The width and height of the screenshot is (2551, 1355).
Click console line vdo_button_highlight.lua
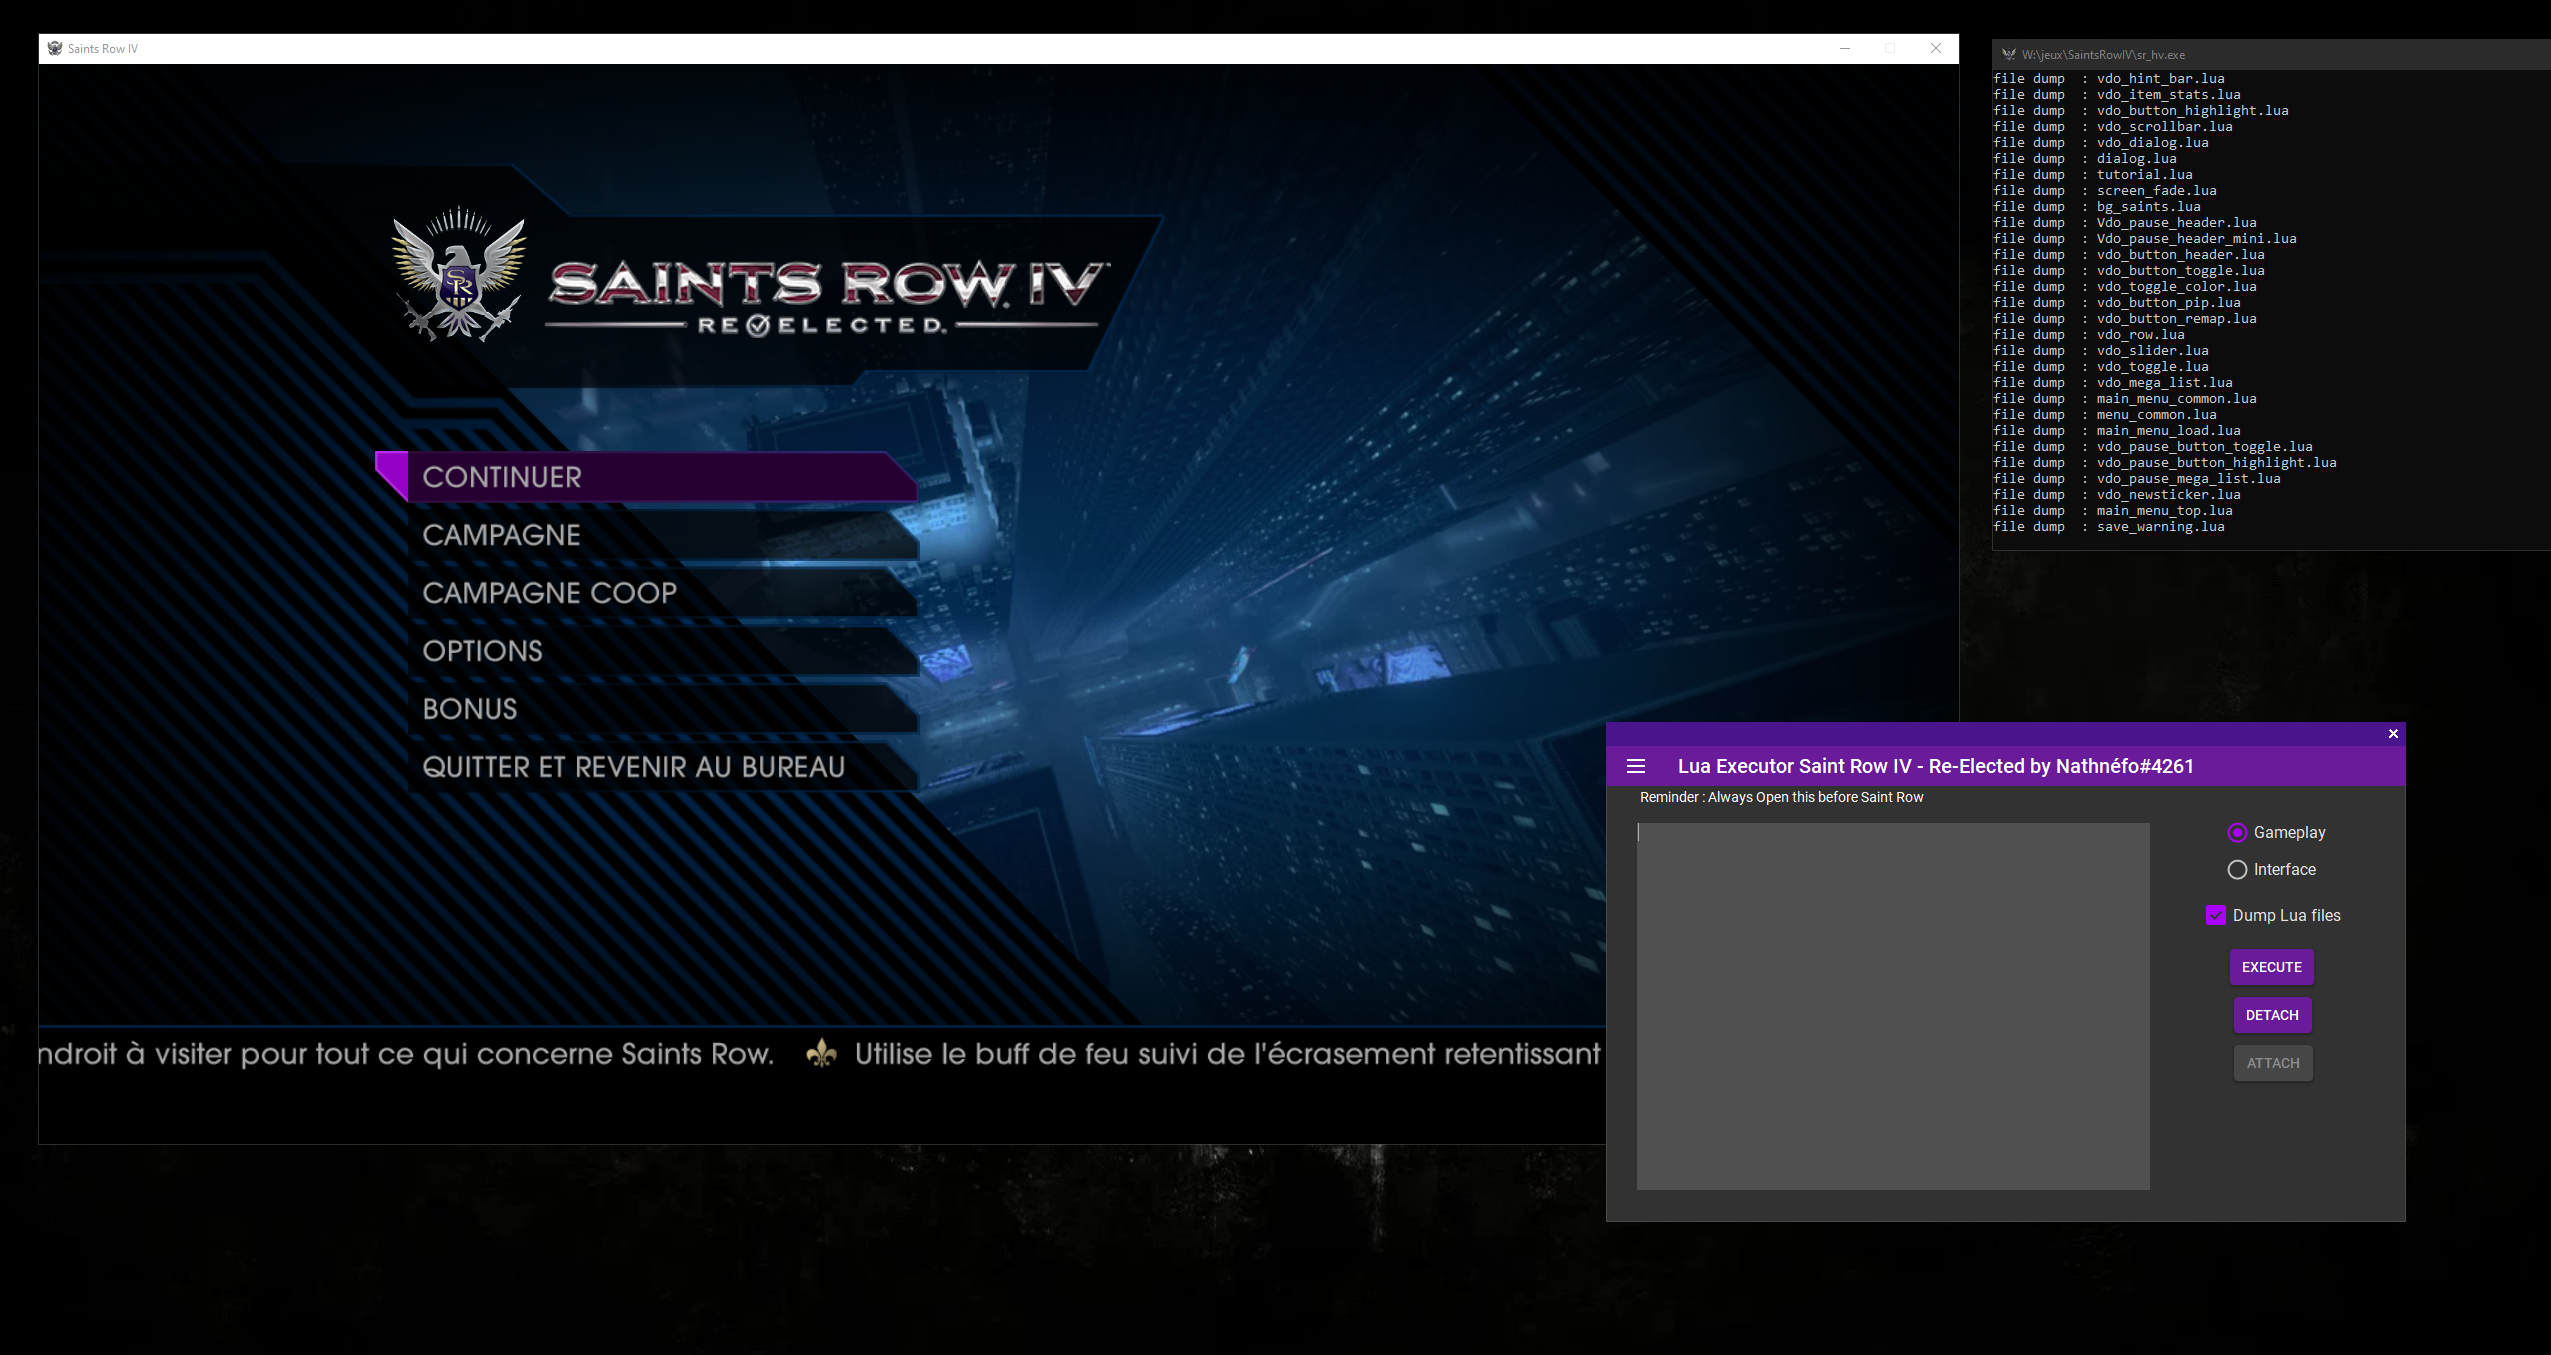pos(2141,111)
